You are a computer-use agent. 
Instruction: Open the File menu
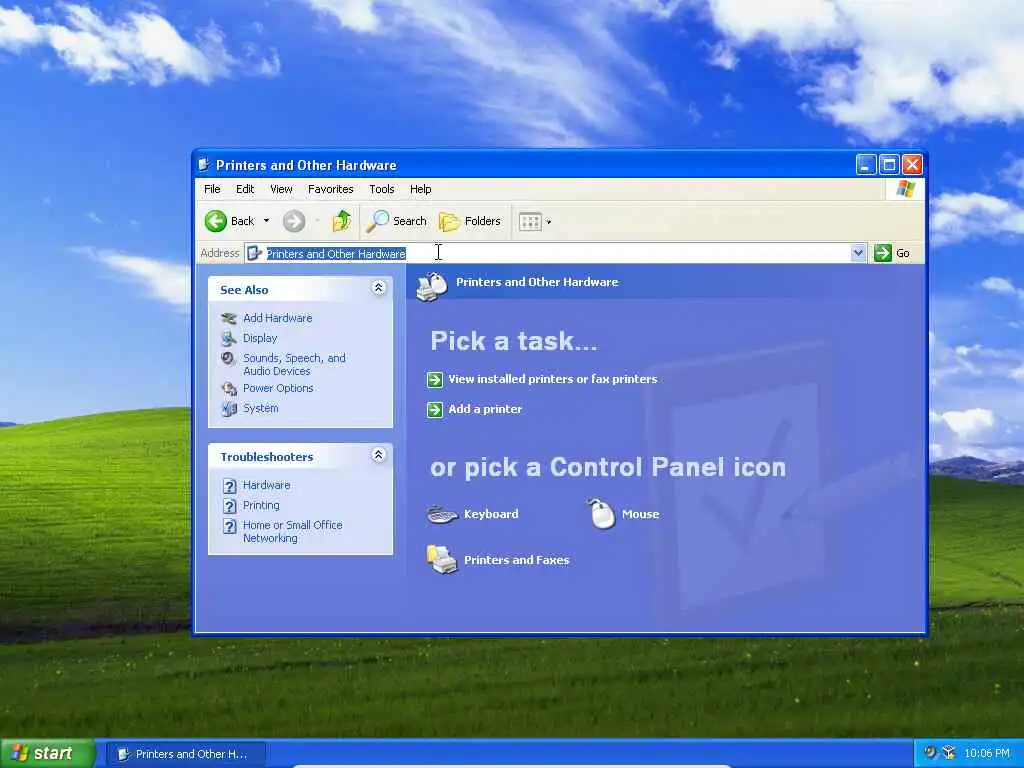[x=212, y=189]
